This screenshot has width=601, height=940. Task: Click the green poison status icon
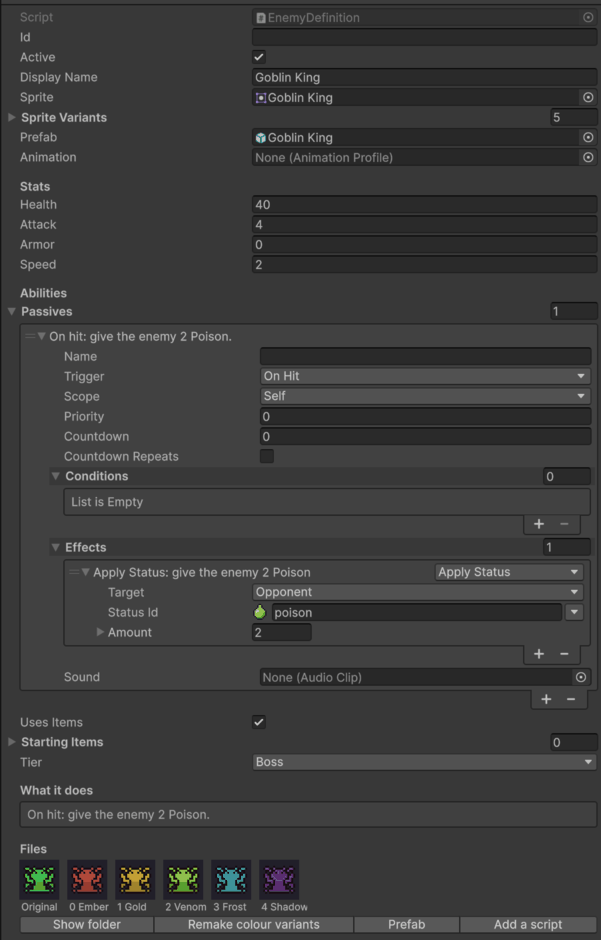pyautogui.click(x=260, y=612)
